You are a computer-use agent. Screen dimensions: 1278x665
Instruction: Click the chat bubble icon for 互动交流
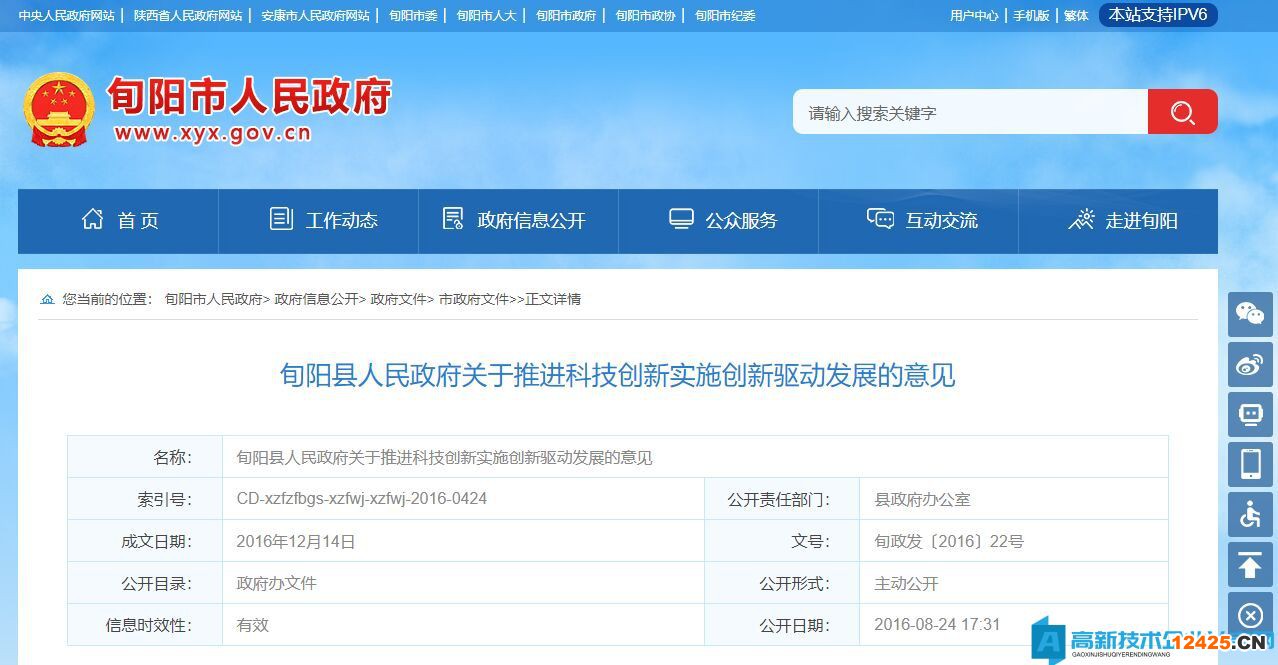click(x=880, y=219)
